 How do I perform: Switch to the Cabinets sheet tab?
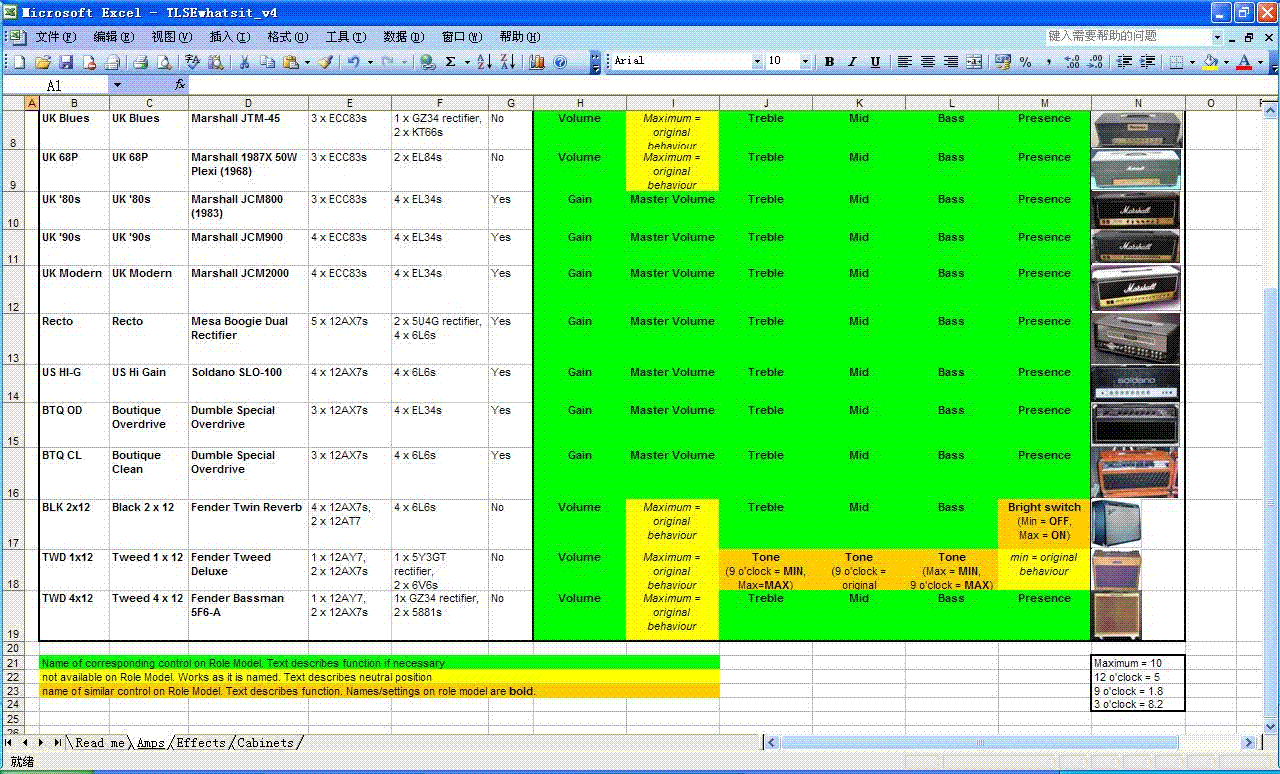coord(266,743)
